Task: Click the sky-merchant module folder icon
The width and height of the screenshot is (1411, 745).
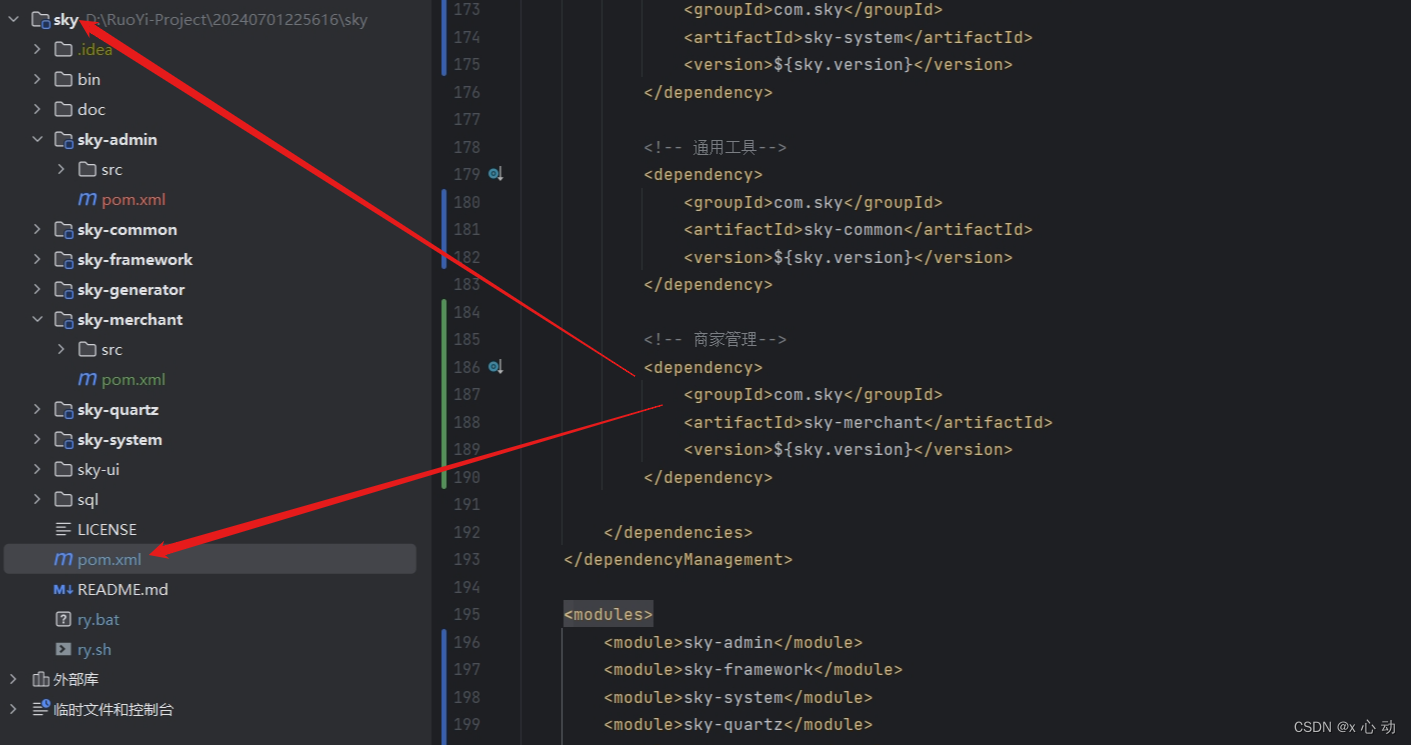Action: click(x=64, y=320)
